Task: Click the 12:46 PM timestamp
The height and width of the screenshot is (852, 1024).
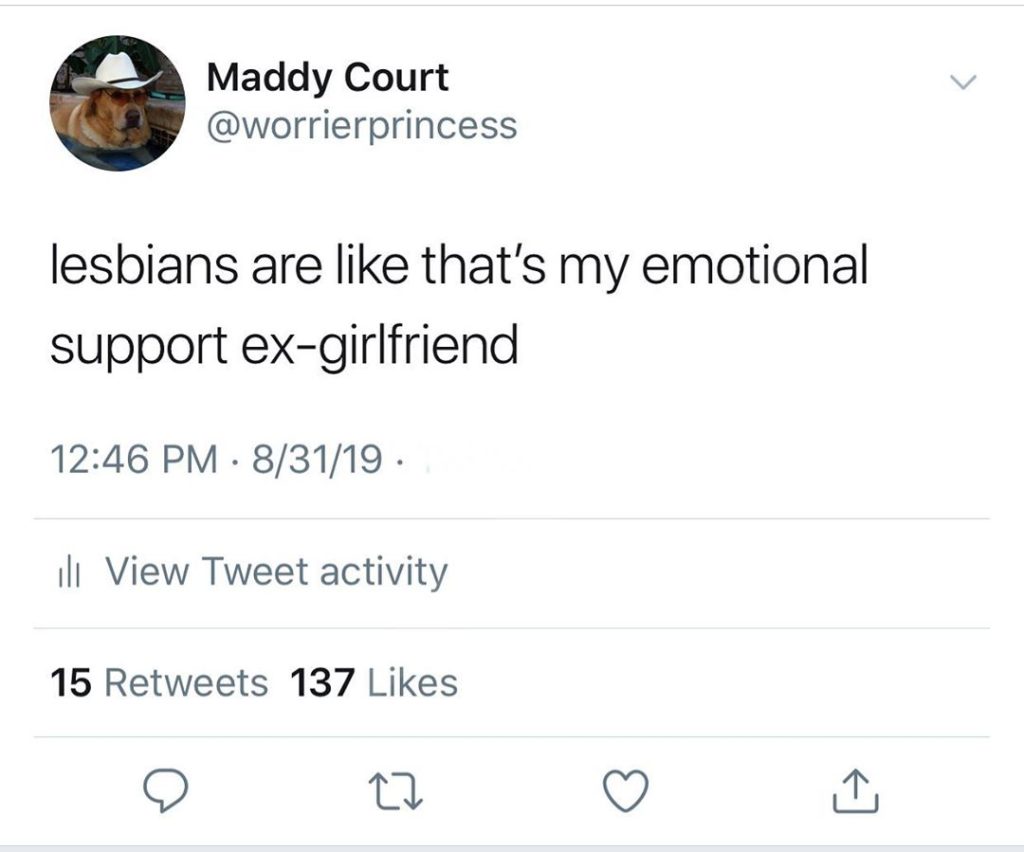Action: point(133,460)
